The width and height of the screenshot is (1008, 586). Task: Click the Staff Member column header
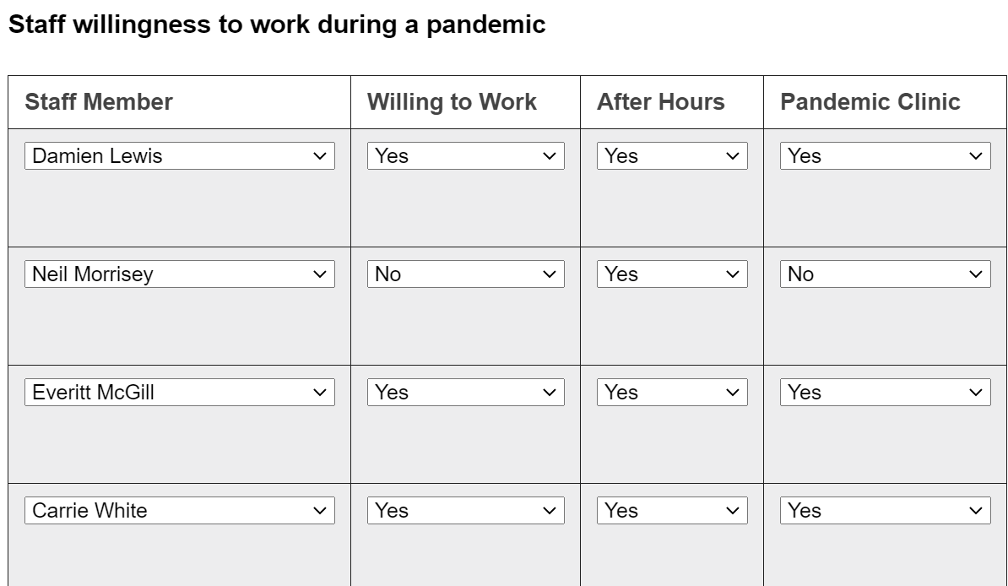99,102
